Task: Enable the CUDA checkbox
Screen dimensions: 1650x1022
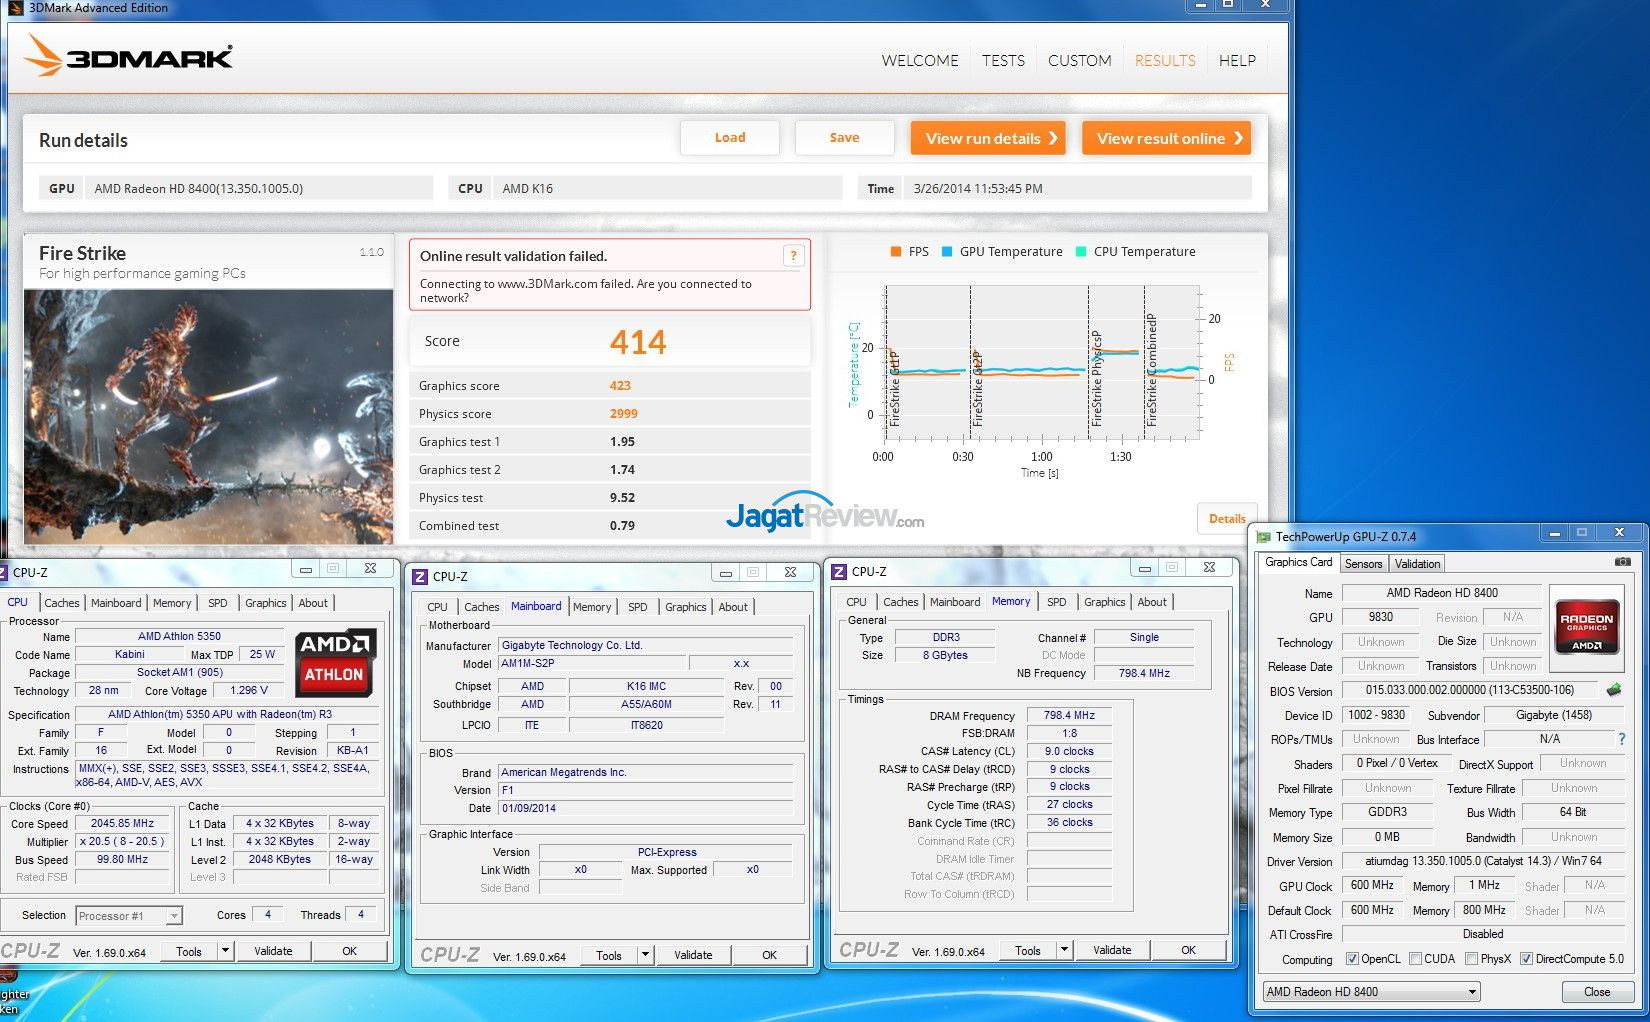Action: 1415,959
